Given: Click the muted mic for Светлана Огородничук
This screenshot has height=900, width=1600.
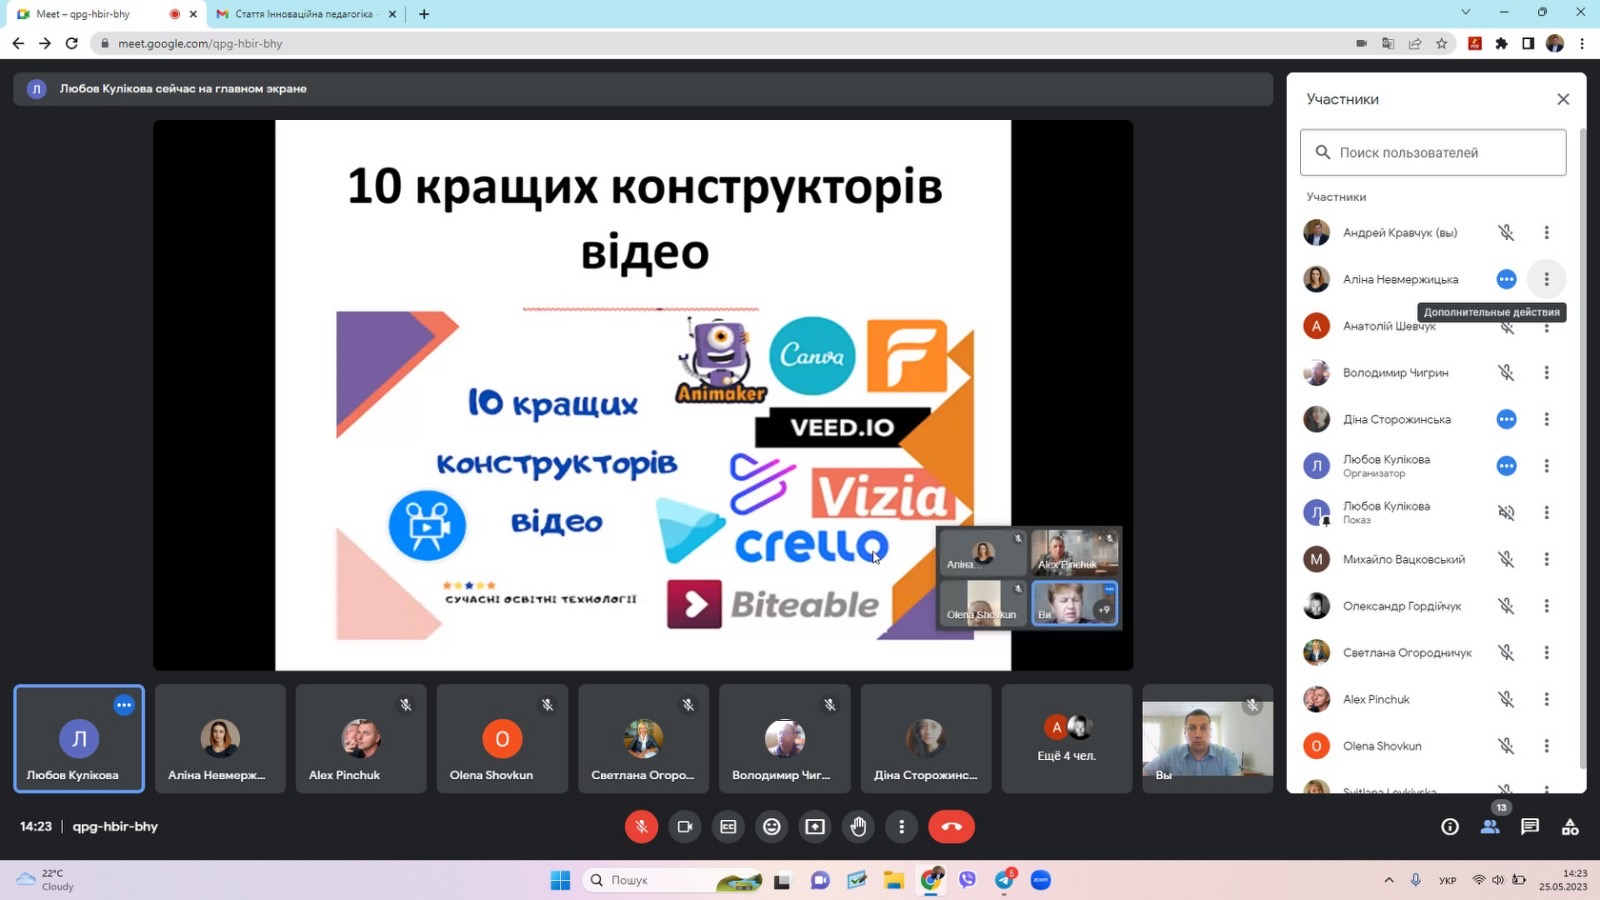Looking at the screenshot, I should click(1506, 653).
